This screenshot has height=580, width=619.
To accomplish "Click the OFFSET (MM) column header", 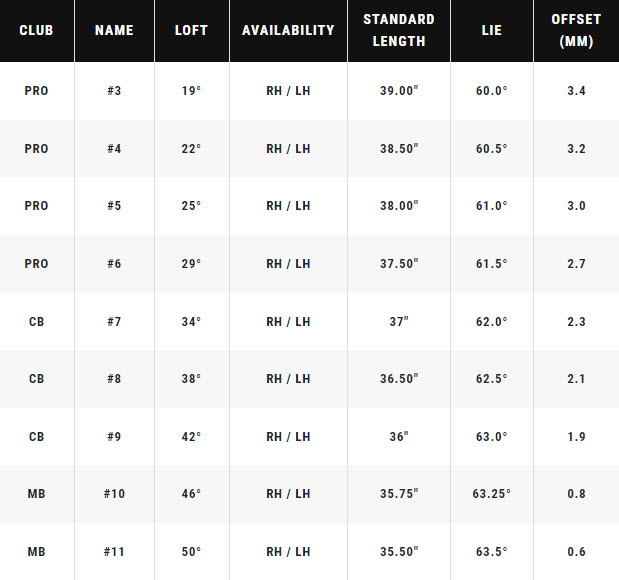I will (x=576, y=30).
